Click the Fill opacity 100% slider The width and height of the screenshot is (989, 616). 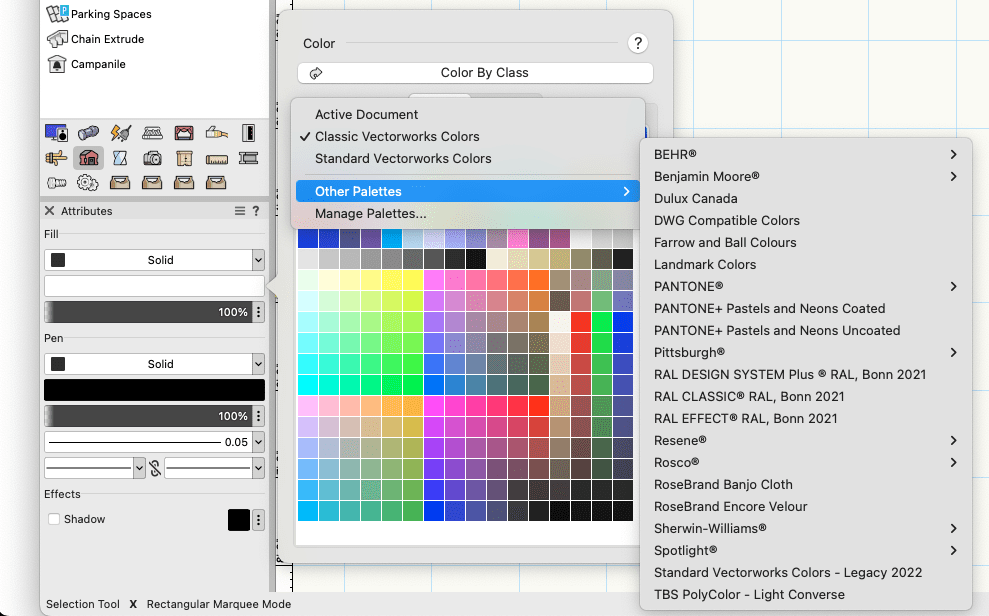click(148, 312)
